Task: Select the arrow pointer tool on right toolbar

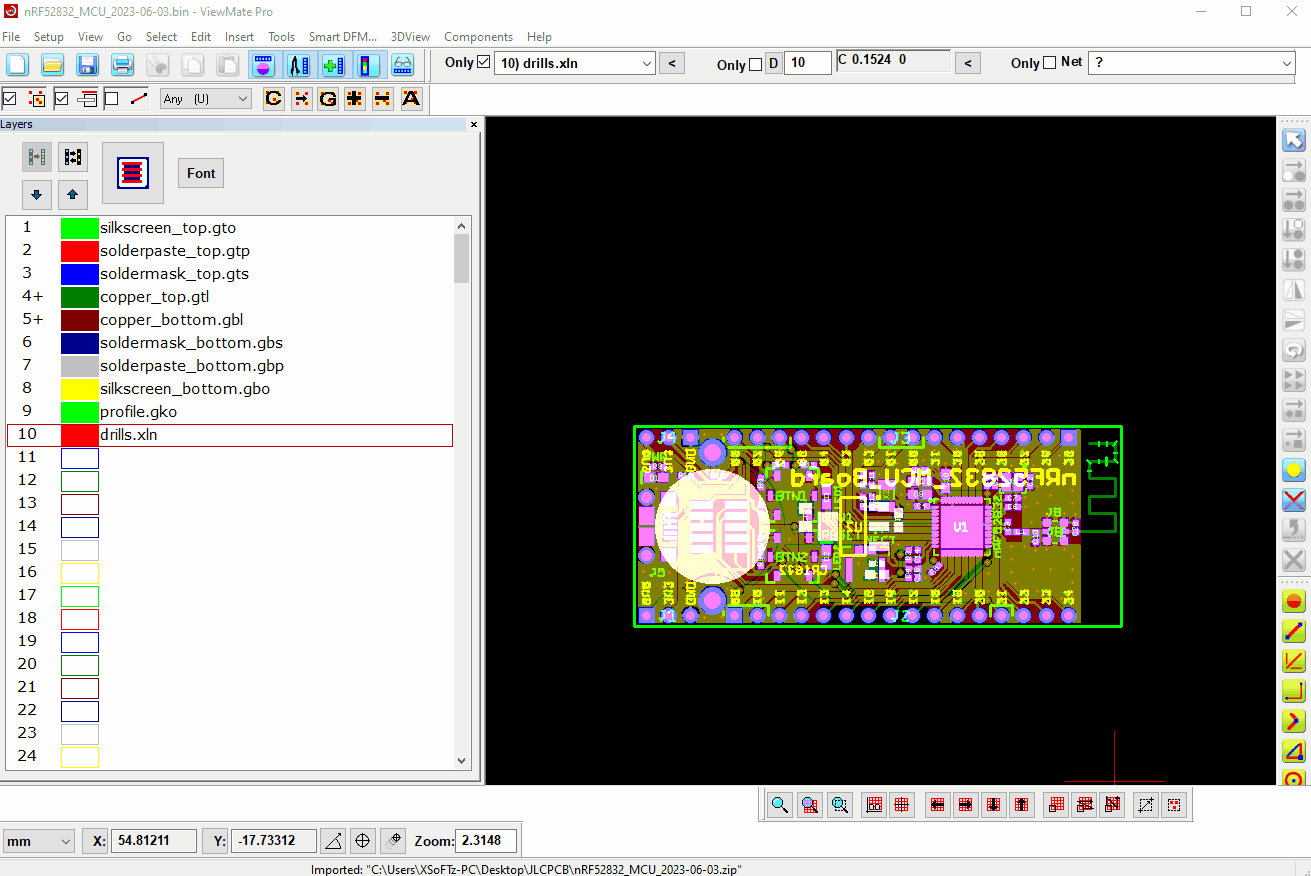Action: (x=1294, y=140)
